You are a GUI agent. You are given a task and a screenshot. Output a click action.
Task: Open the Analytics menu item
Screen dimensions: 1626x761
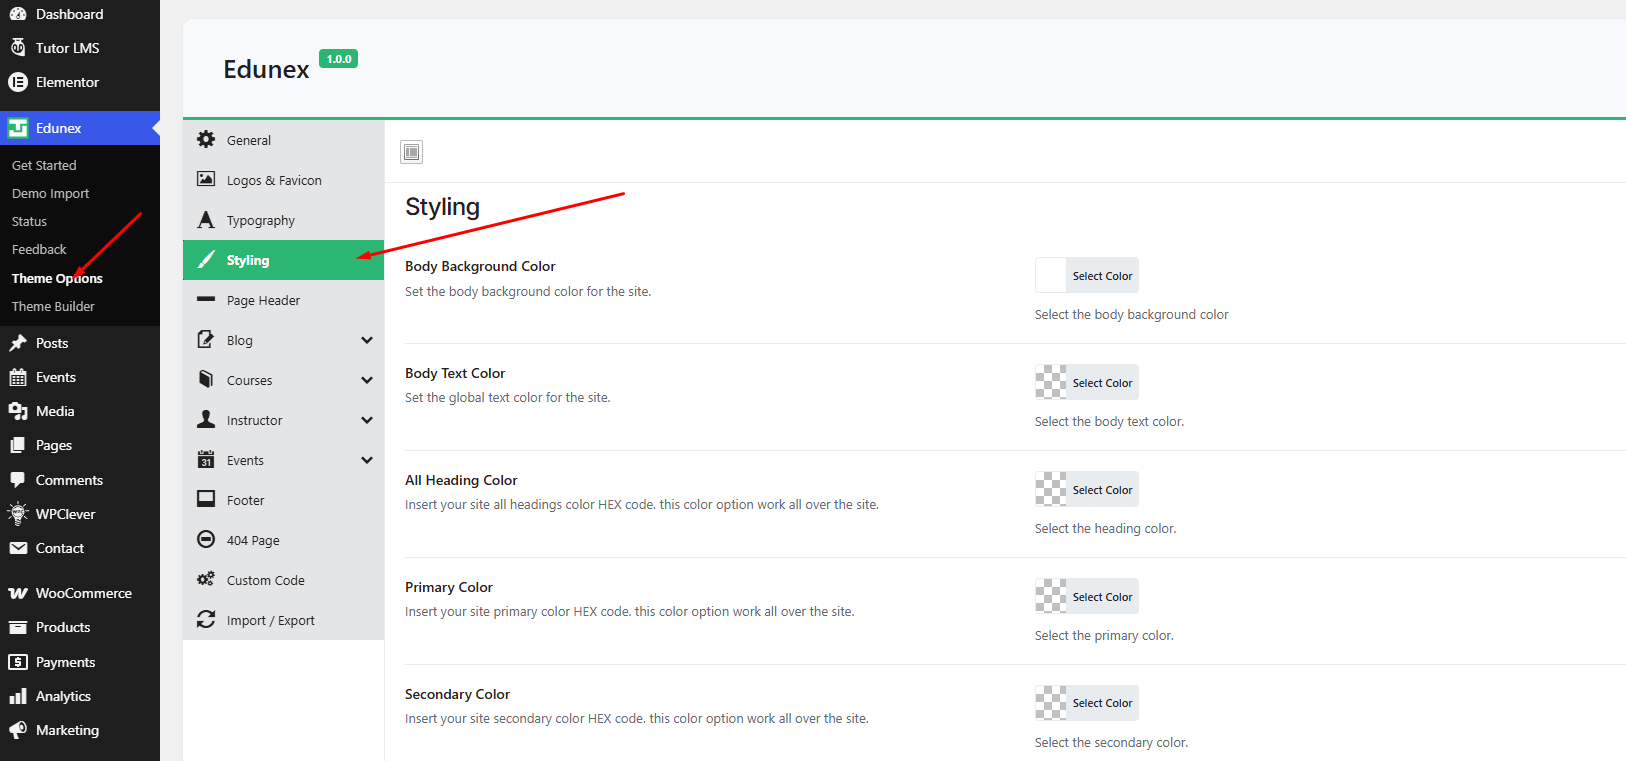(x=80, y=696)
